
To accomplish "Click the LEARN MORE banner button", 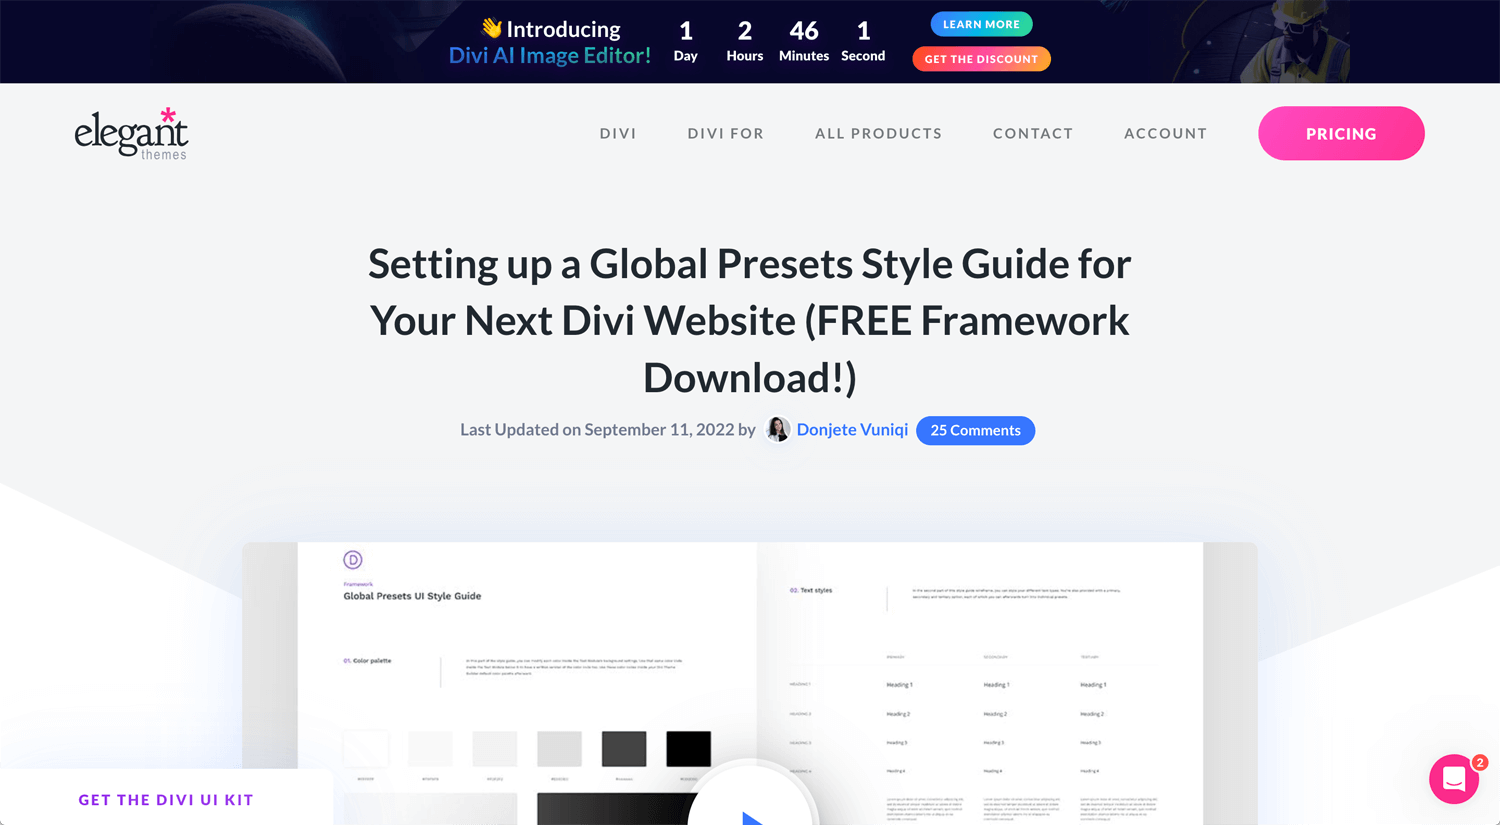I will (981, 24).
